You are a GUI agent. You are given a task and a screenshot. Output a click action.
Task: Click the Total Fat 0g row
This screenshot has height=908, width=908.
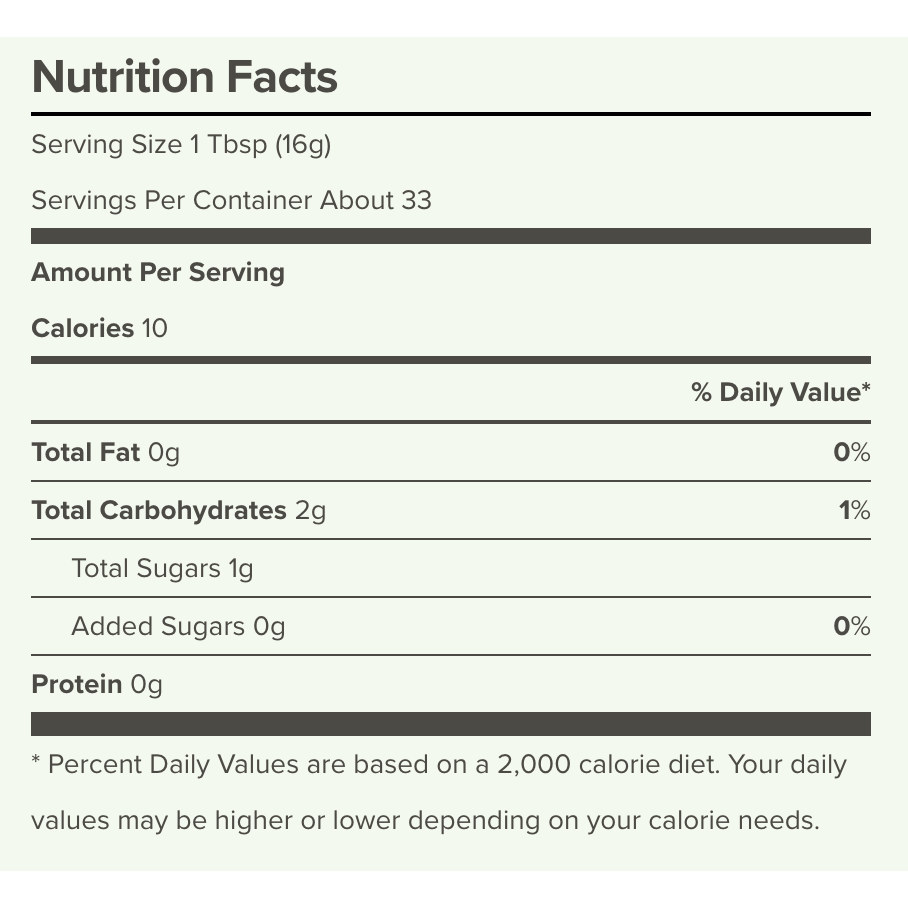point(106,452)
